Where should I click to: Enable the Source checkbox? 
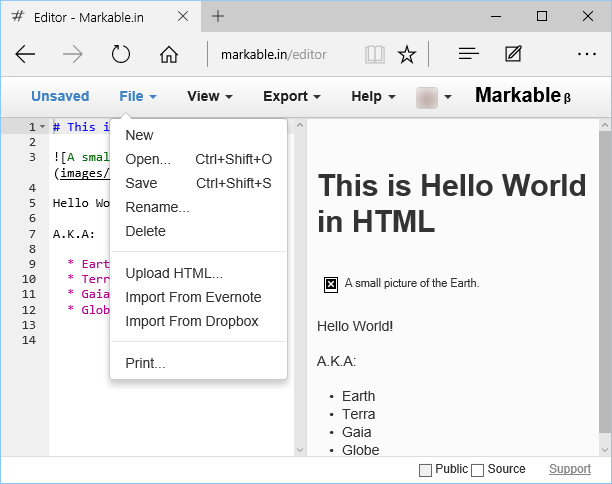pos(477,470)
